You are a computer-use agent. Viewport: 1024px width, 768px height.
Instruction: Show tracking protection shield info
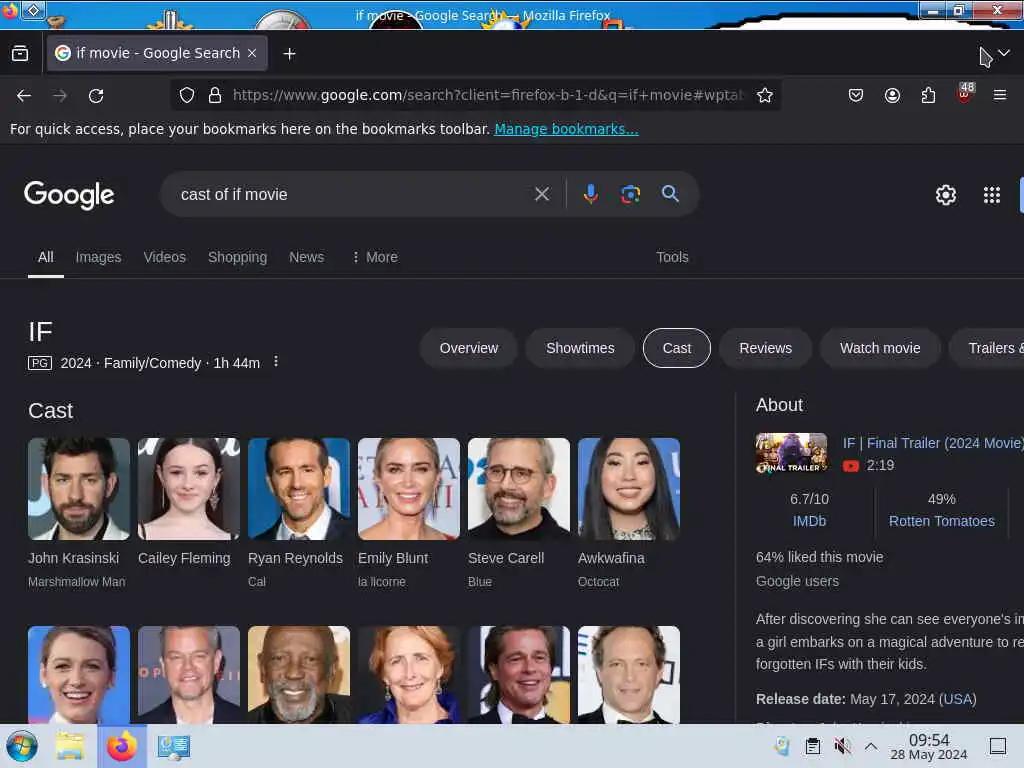[x=187, y=95]
